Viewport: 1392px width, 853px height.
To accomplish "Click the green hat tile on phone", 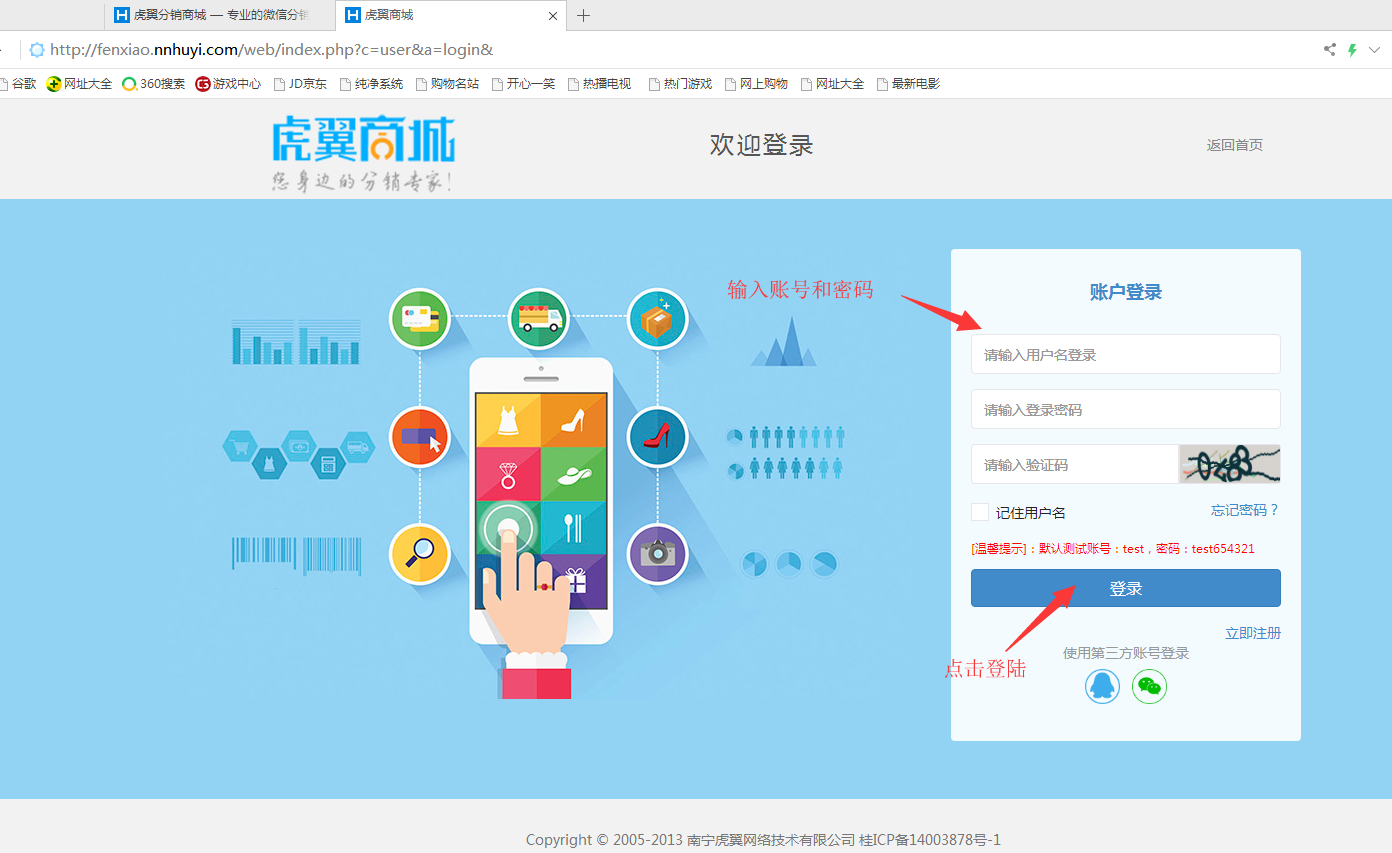I will (574, 473).
